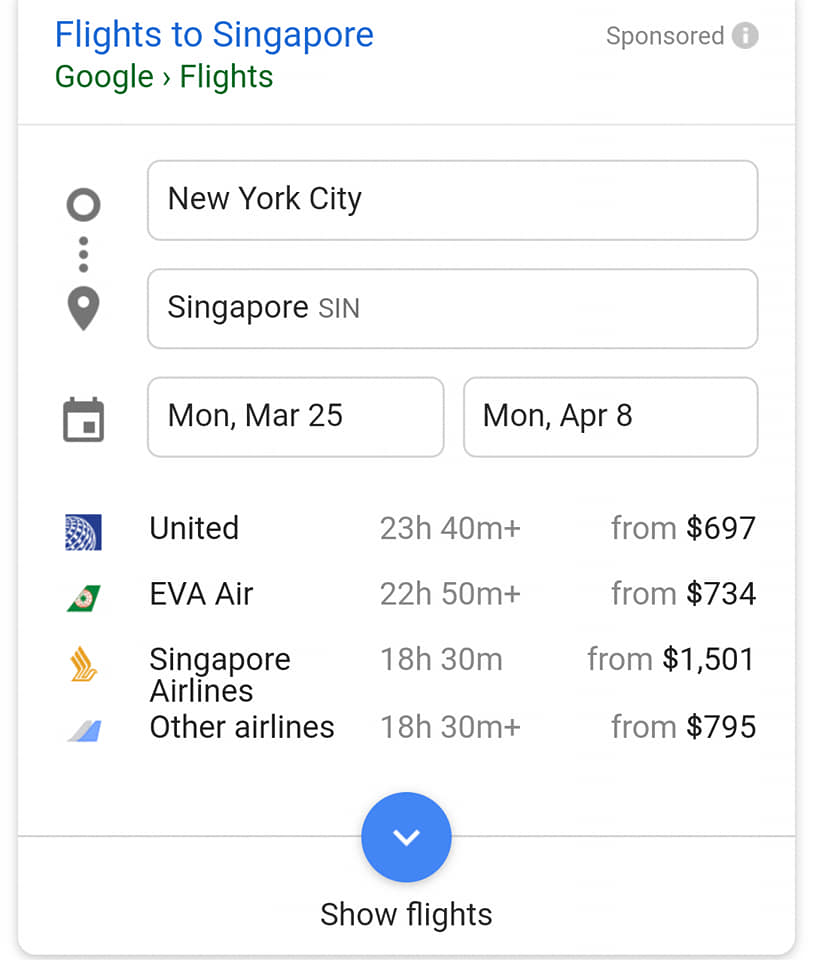Screen dimensions: 813x960
Task: Click the Show flights label
Action: click(406, 914)
